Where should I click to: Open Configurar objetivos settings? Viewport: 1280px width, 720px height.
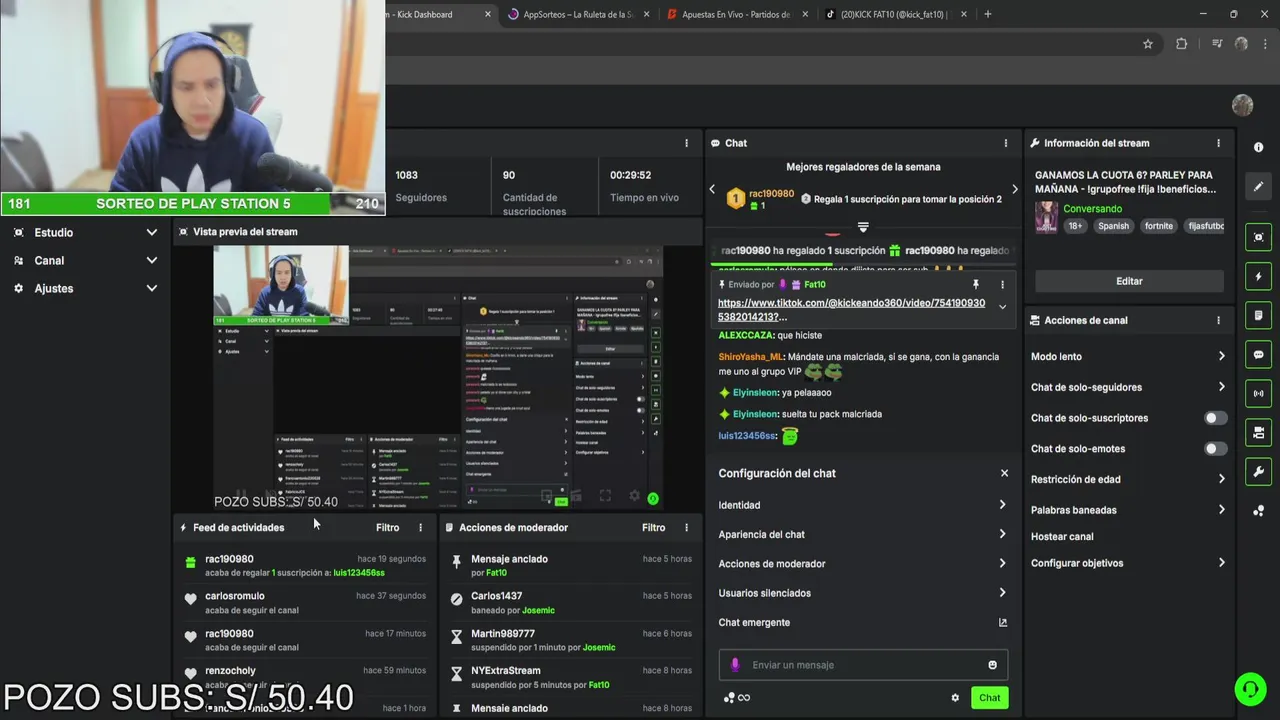[x=1128, y=563]
